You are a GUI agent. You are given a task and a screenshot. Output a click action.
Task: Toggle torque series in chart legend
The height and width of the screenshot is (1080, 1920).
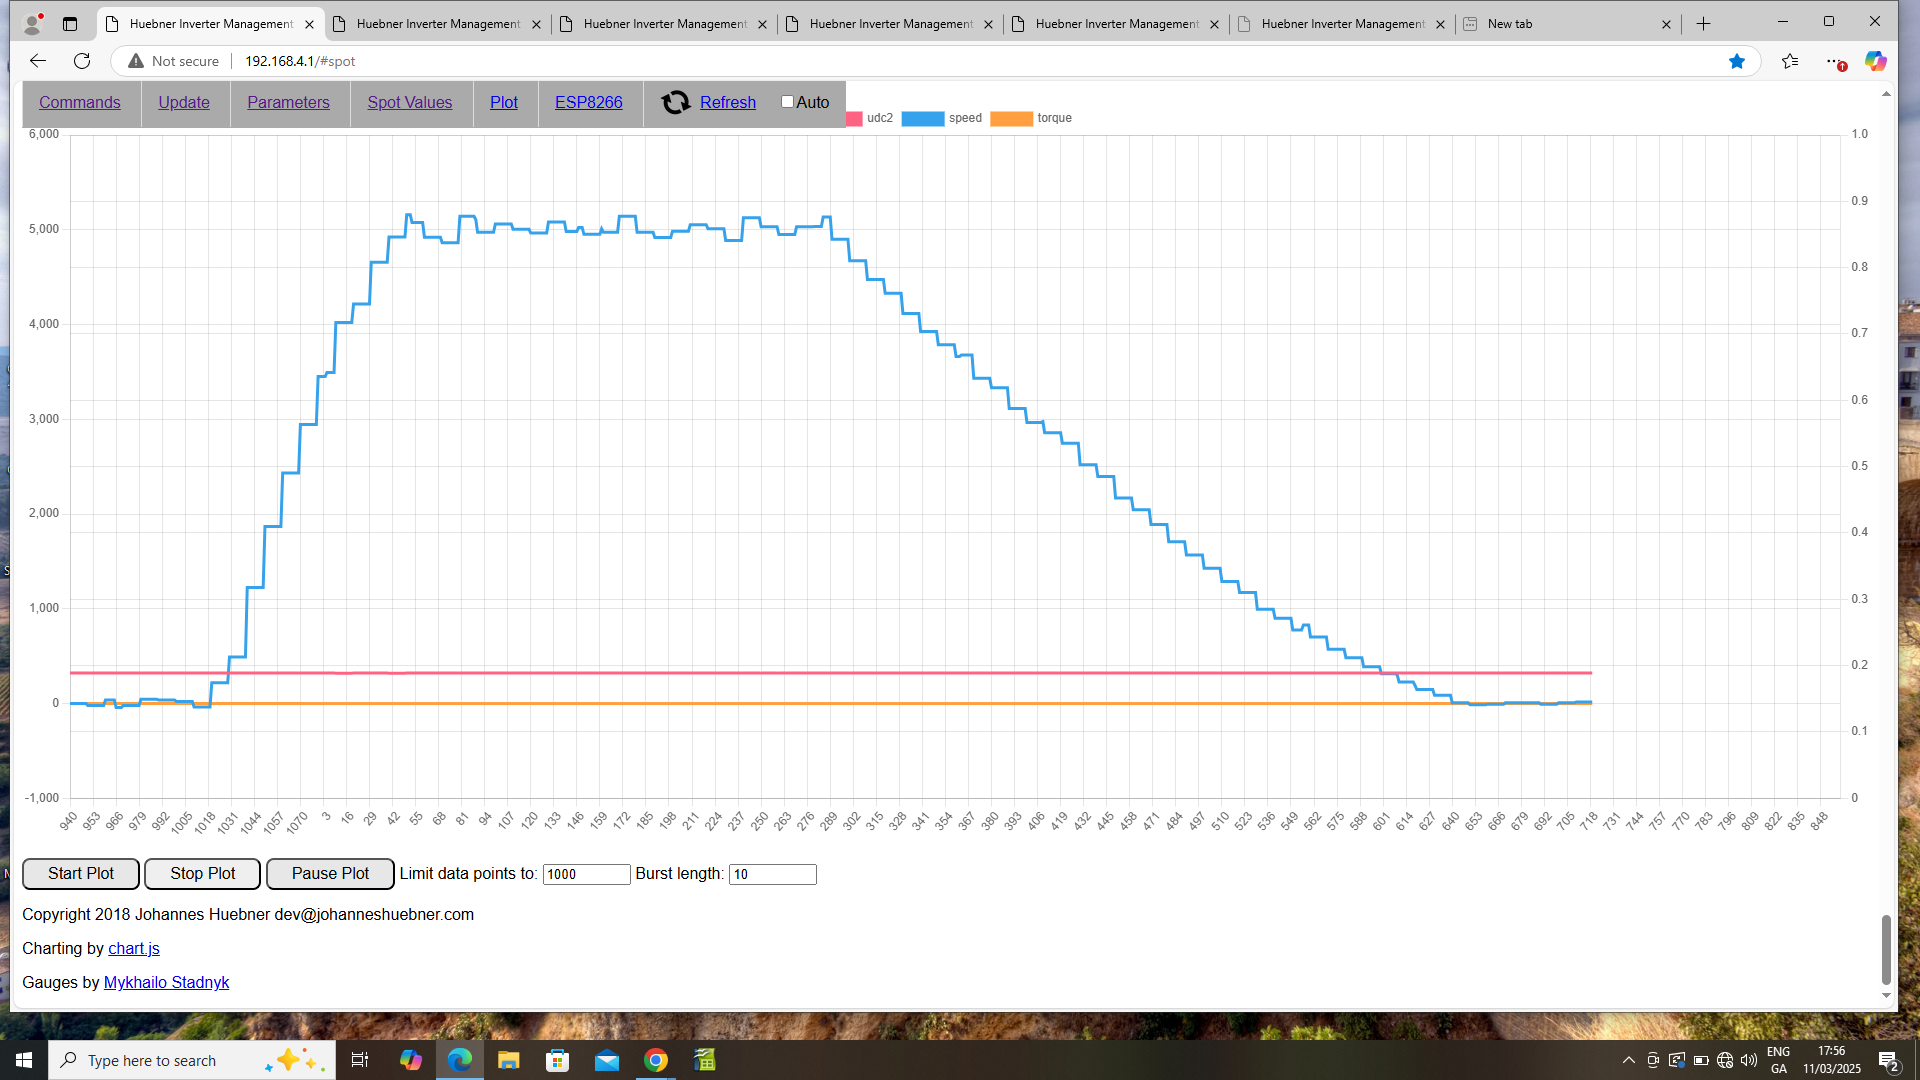click(1010, 118)
